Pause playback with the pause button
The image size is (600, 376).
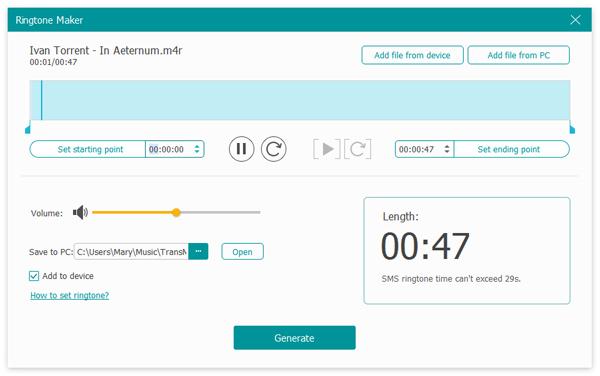click(x=241, y=149)
